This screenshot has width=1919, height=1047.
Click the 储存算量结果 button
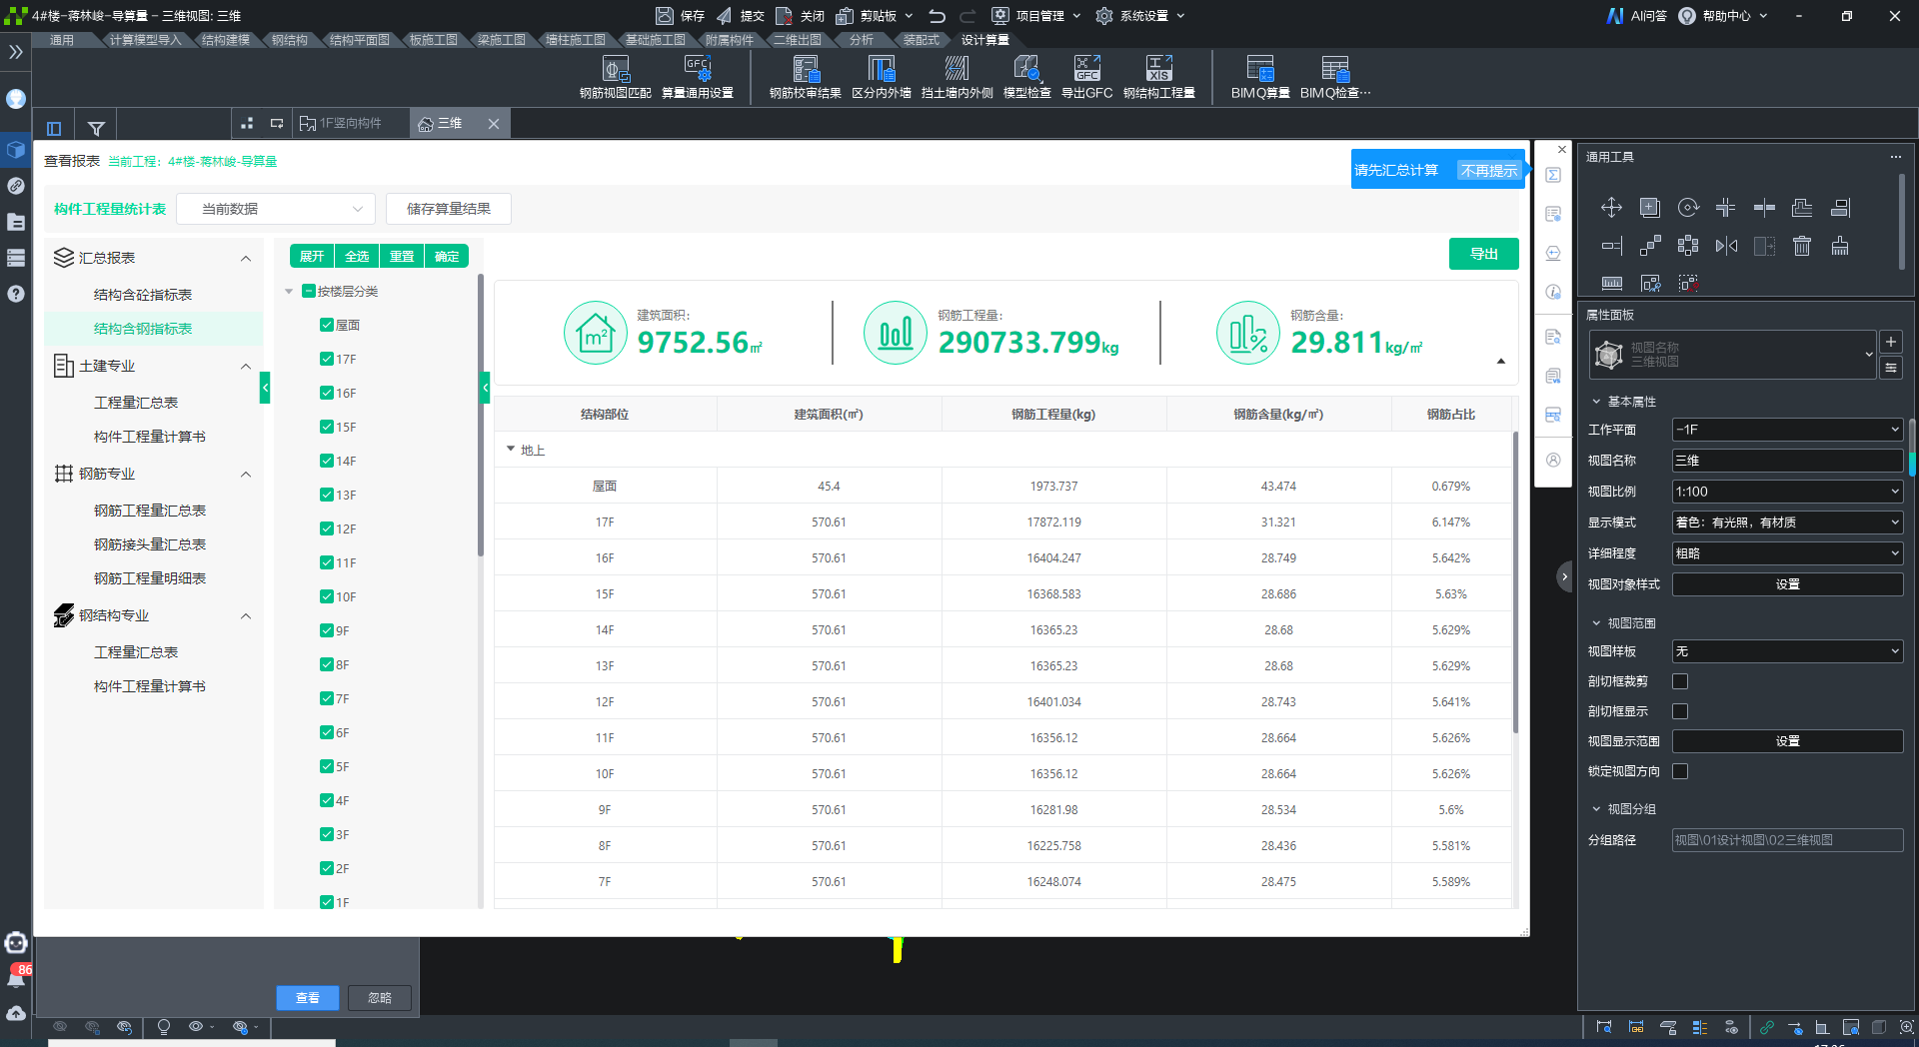(448, 209)
